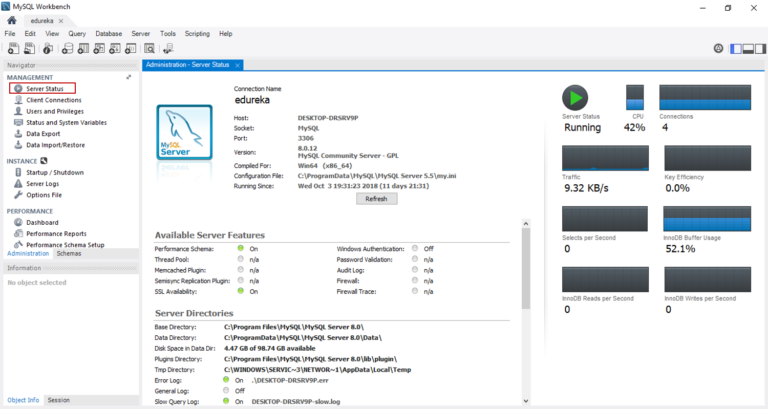
Task: Open the Database menu
Action: (108, 33)
